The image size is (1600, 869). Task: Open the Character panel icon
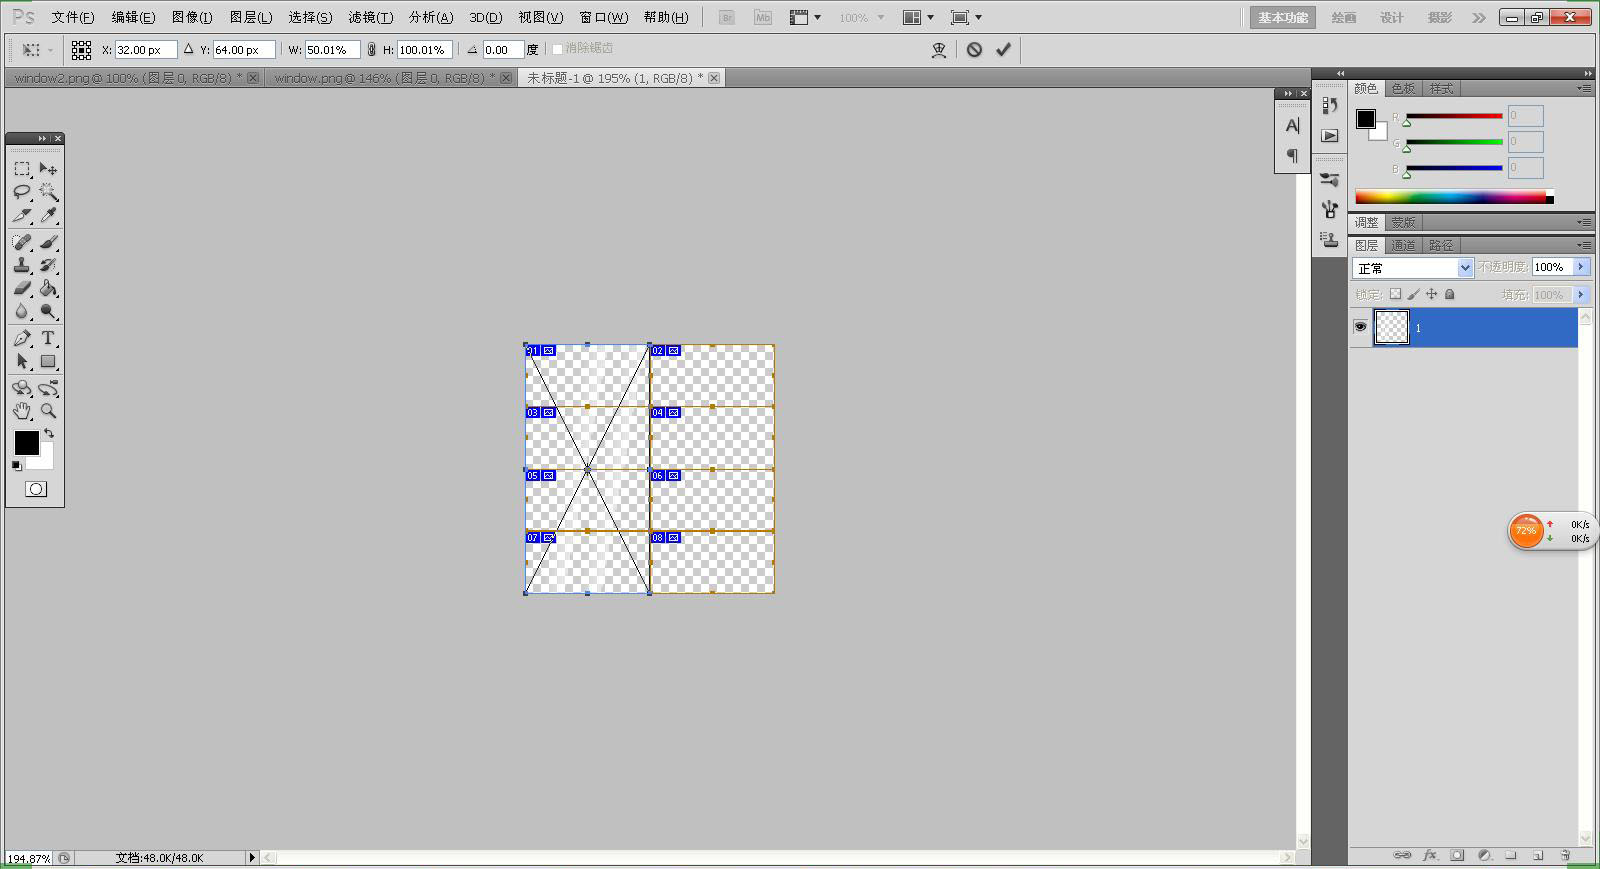click(x=1292, y=126)
